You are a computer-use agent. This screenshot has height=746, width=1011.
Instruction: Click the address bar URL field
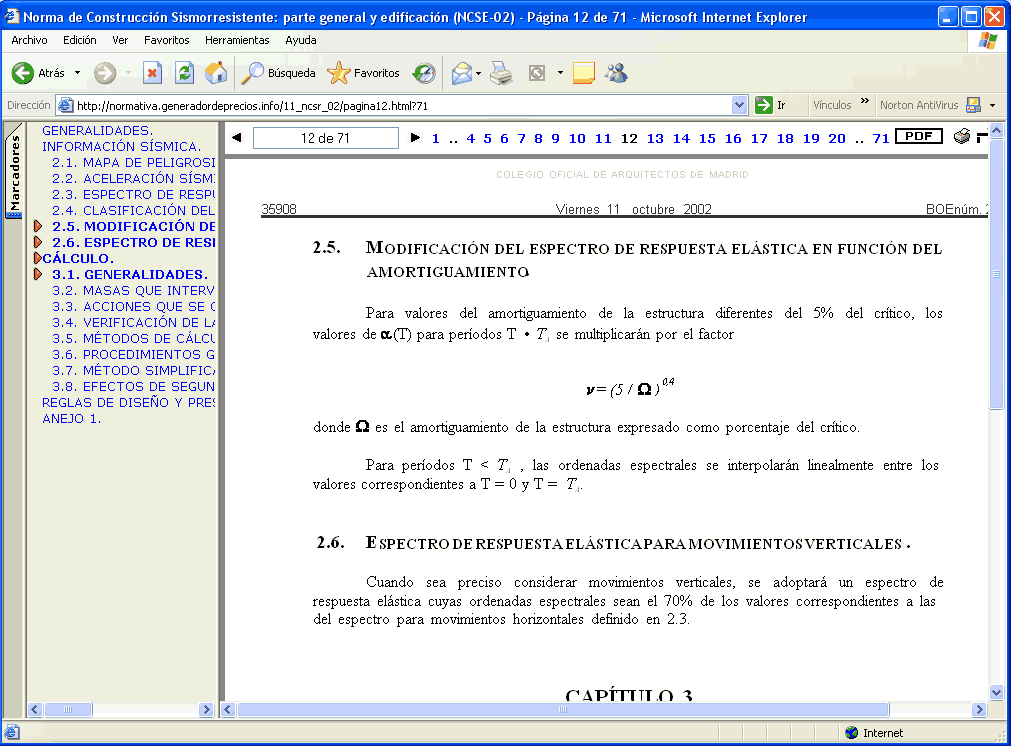click(395, 105)
